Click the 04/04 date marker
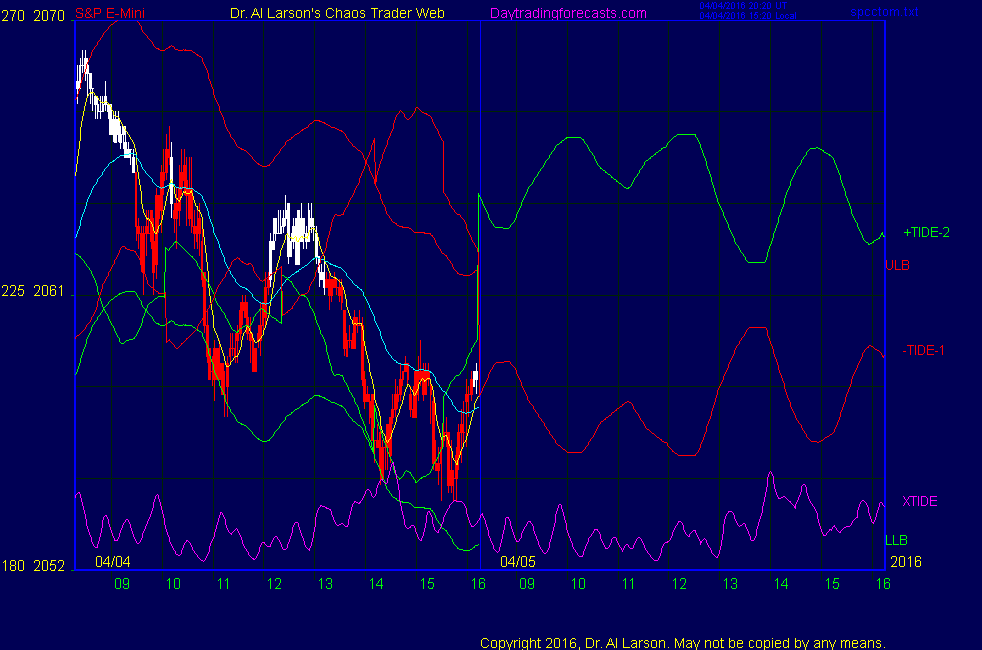982x650 pixels. [x=113, y=561]
